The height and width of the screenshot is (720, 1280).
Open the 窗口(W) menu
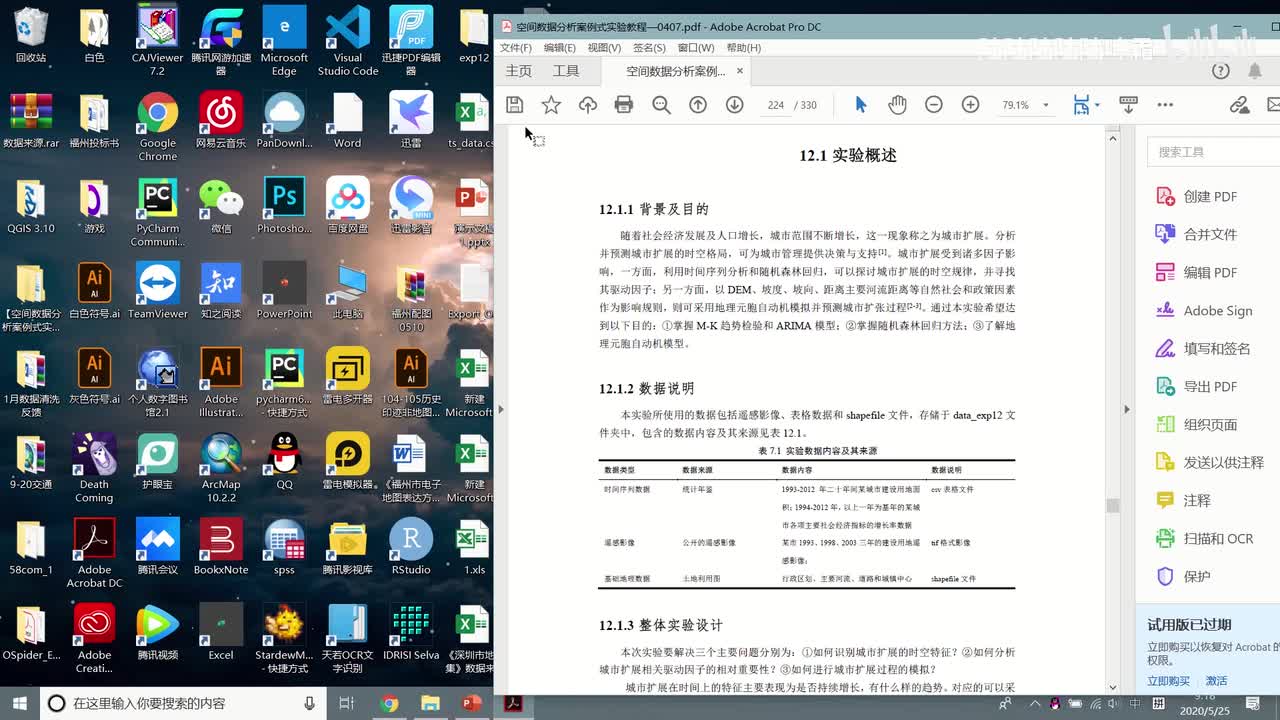pos(695,48)
